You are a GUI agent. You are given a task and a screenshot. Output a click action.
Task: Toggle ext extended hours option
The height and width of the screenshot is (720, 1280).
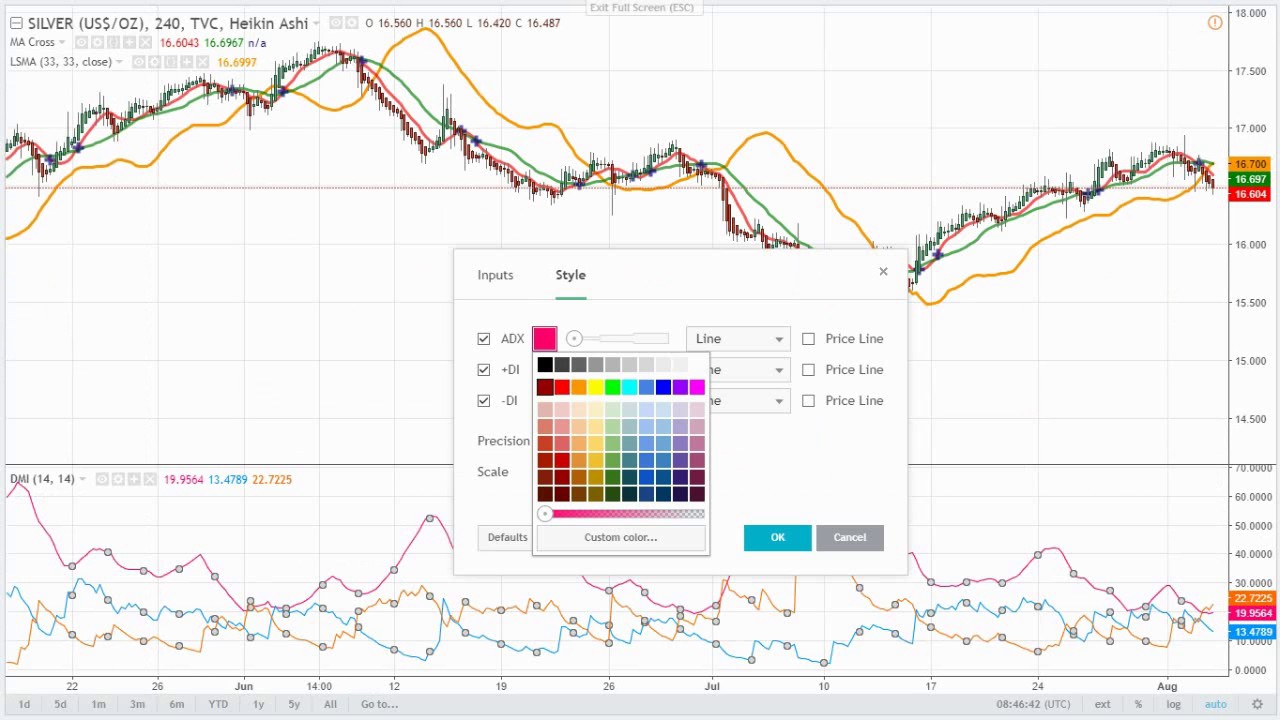pos(1102,704)
